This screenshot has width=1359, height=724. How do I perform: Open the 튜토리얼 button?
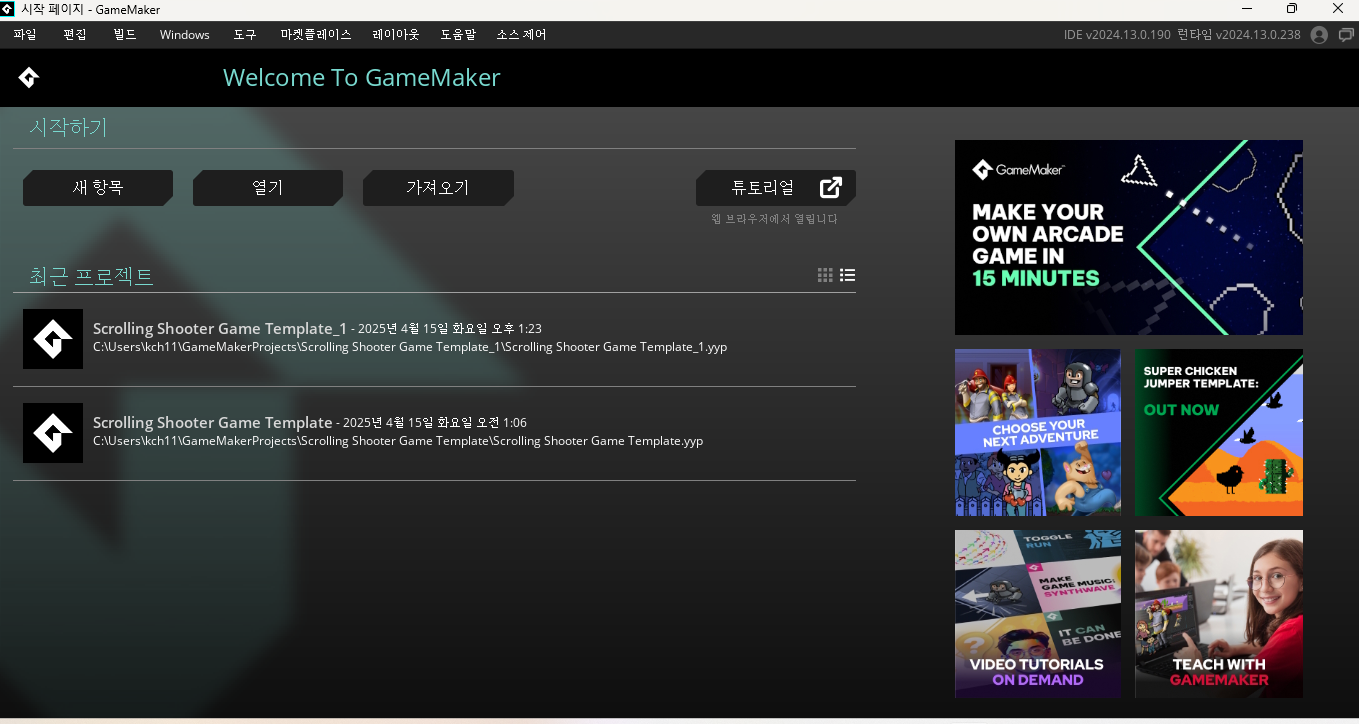776,188
